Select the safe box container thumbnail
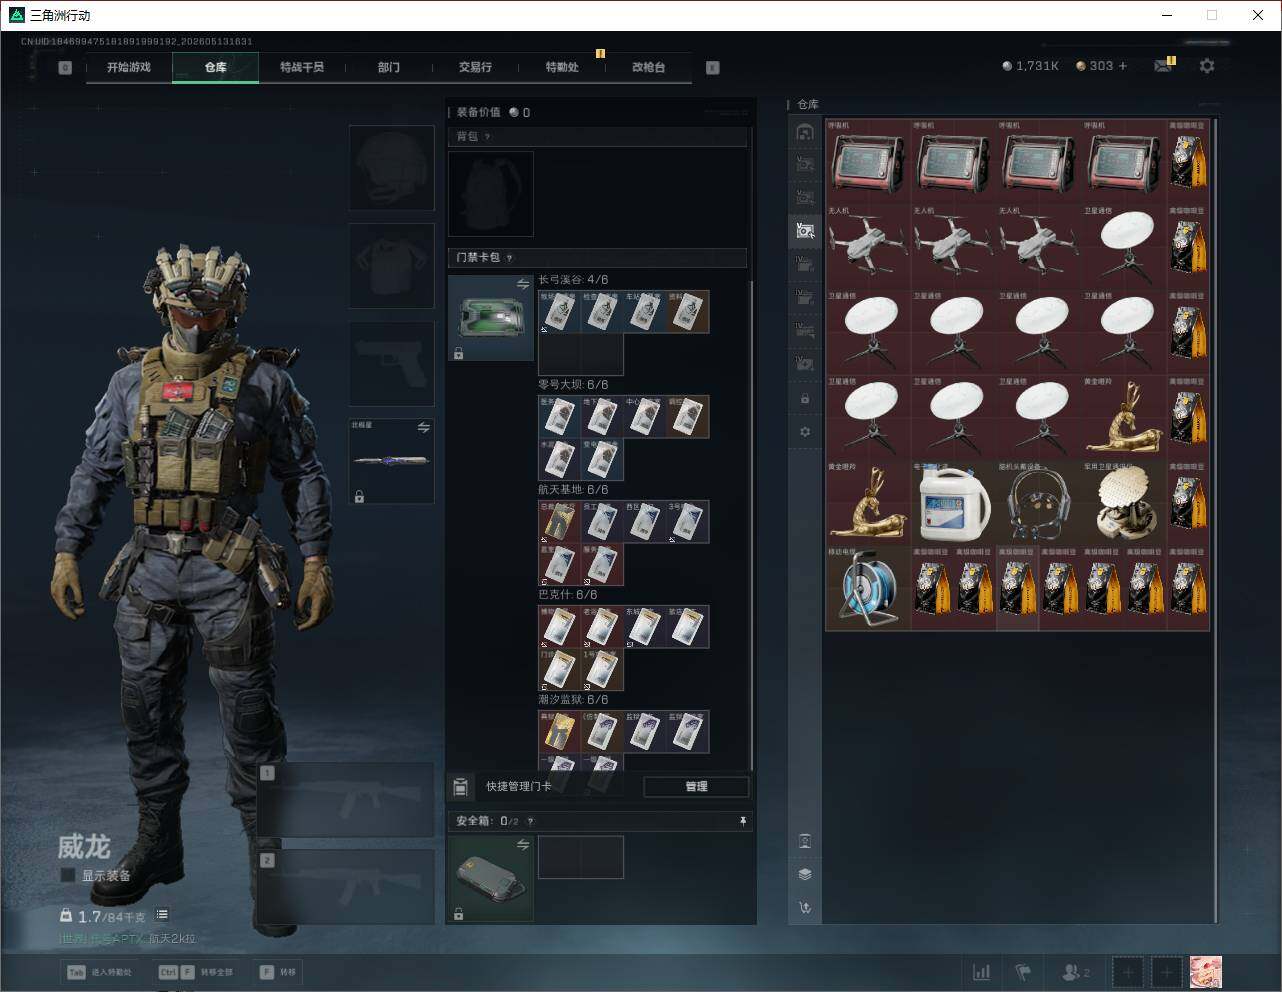Screen dimensions: 1282x992 [491, 878]
